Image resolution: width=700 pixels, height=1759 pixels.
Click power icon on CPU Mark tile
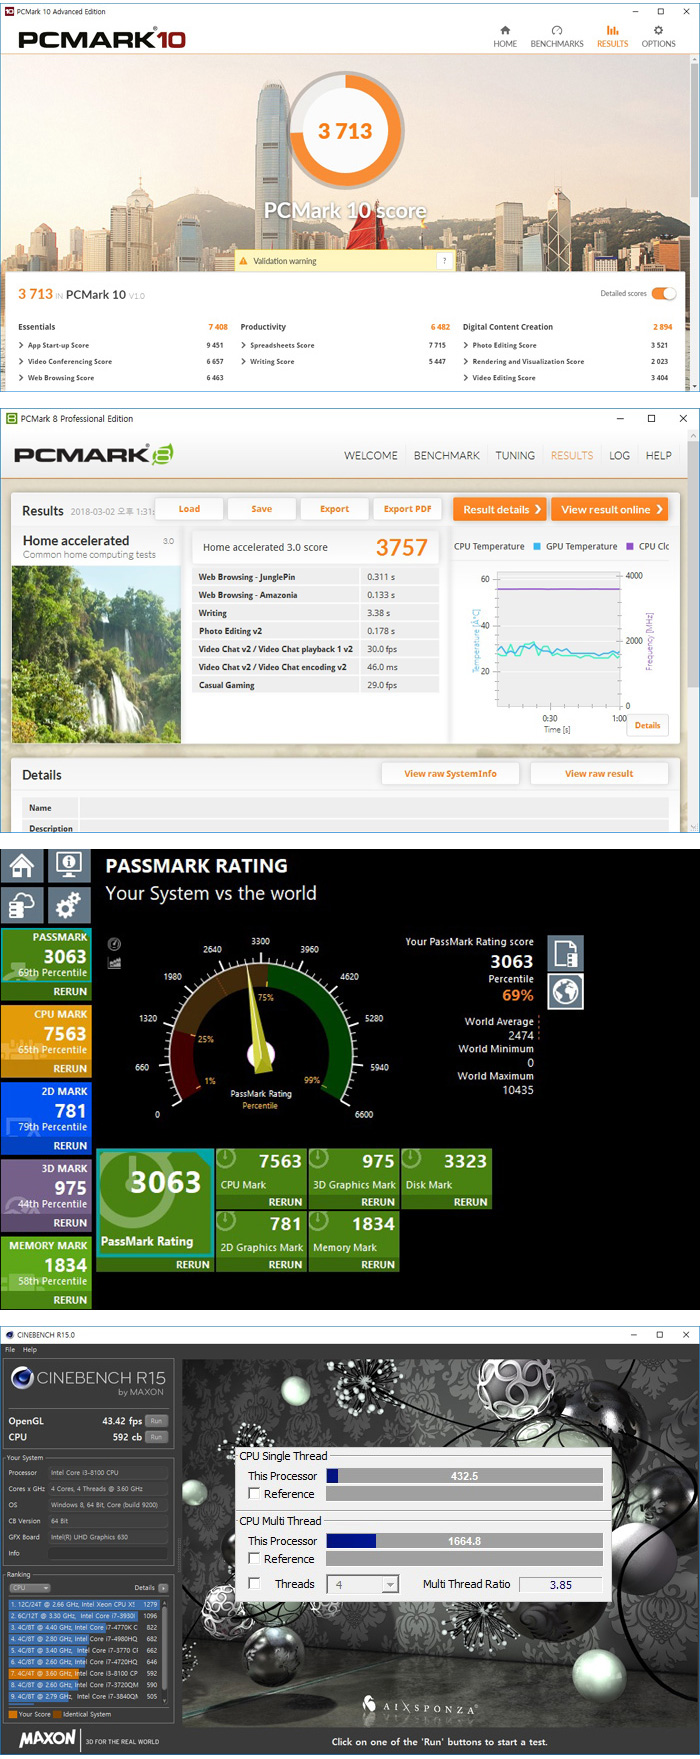tap(226, 1158)
